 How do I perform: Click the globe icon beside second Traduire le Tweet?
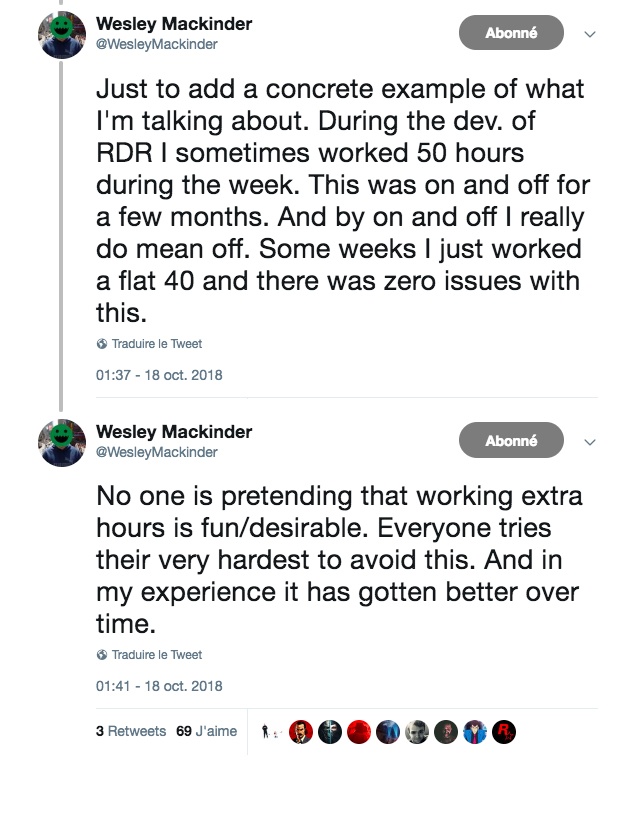102,655
